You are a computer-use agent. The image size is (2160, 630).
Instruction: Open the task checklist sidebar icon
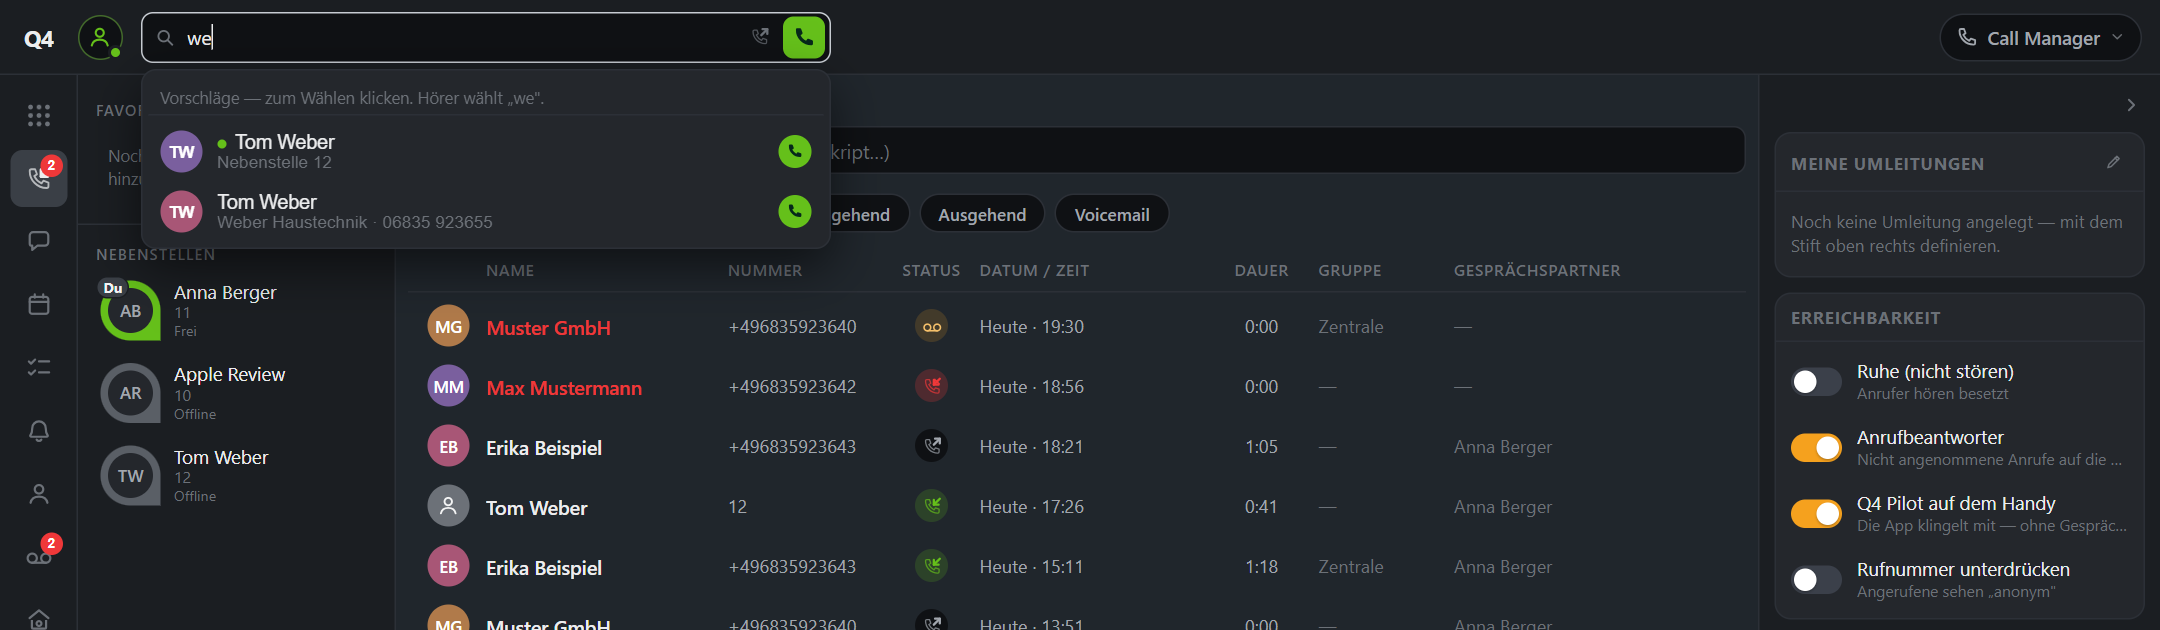39,368
